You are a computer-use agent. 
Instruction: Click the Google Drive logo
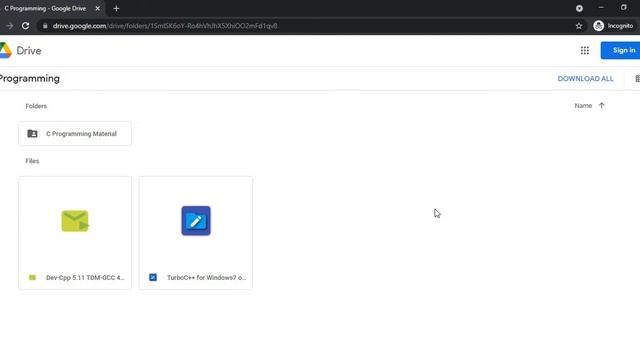coord(5,51)
